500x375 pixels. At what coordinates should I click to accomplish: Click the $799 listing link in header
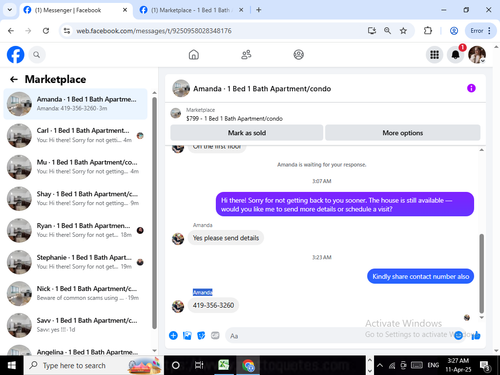point(234,119)
